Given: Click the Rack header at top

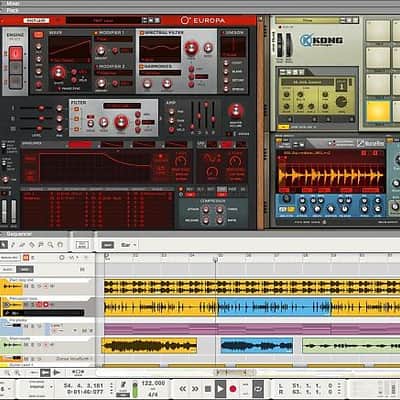Looking at the screenshot, I should [13, 10].
